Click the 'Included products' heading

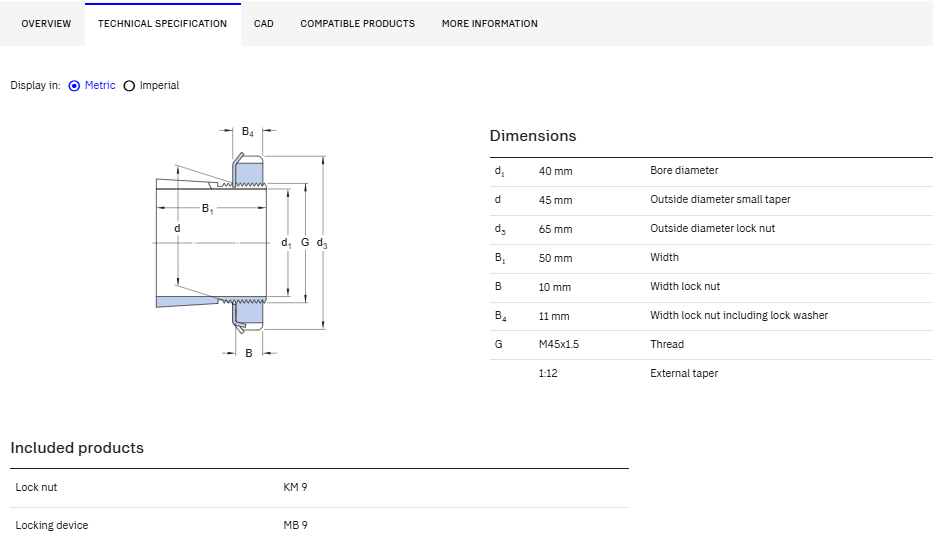tap(77, 448)
